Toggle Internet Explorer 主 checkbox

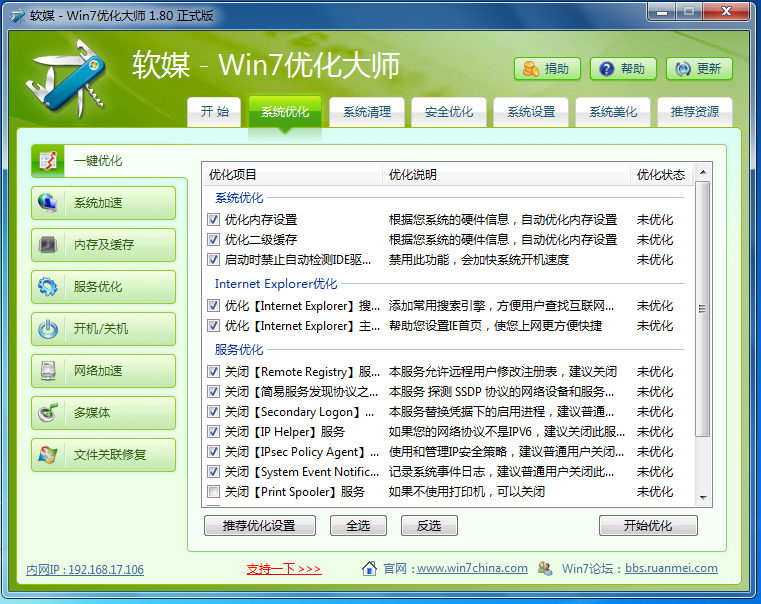point(213,326)
